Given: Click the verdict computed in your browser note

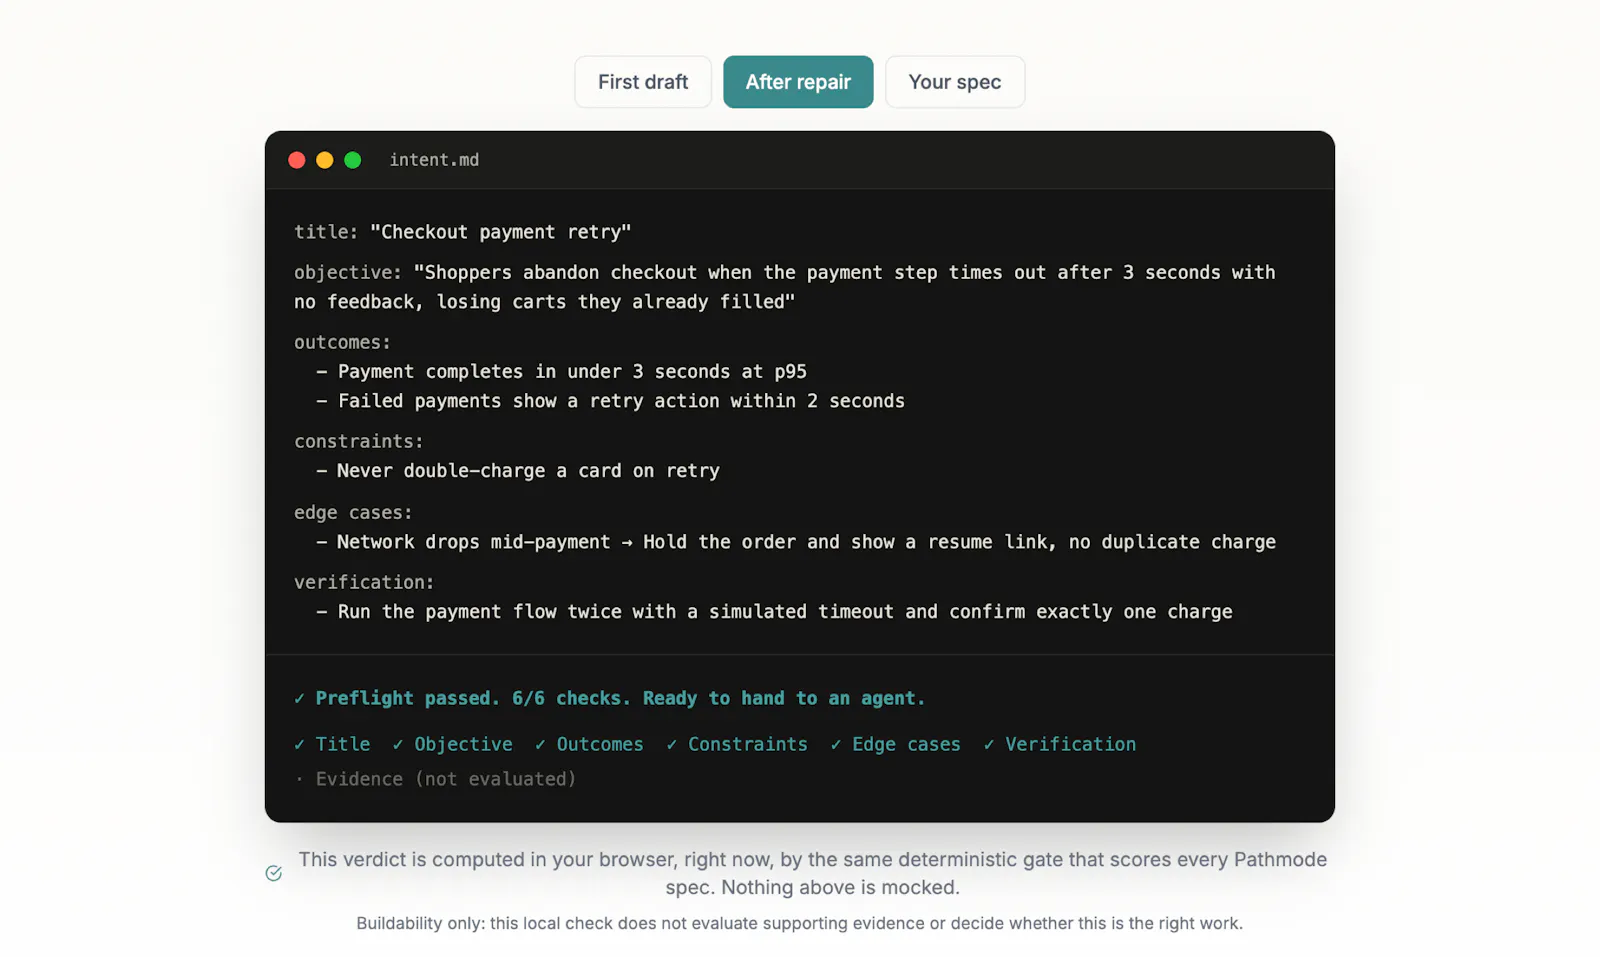Looking at the screenshot, I should [812, 873].
